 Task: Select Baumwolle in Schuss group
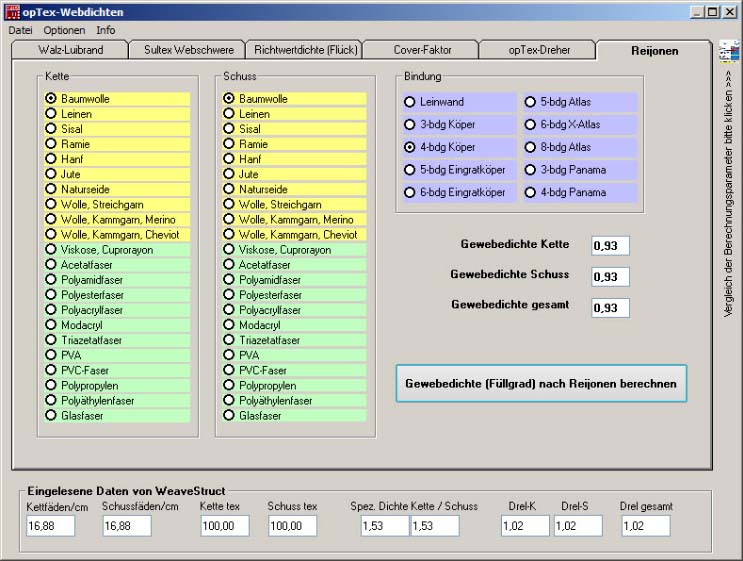[294, 99]
